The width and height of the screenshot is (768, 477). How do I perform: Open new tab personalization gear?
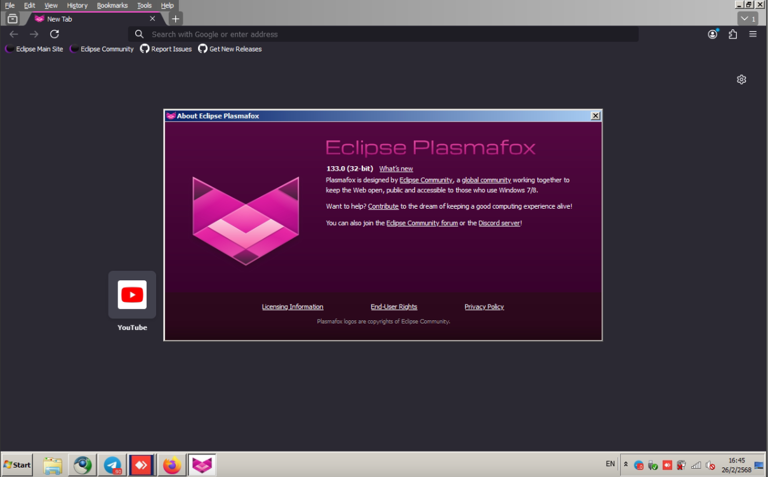point(742,79)
